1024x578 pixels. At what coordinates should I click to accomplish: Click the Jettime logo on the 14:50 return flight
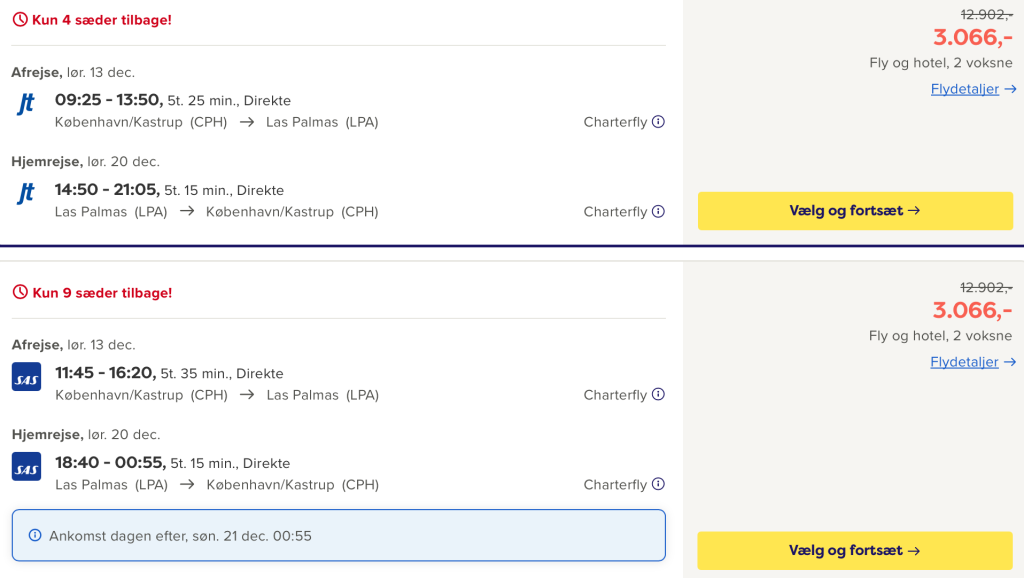click(26, 194)
